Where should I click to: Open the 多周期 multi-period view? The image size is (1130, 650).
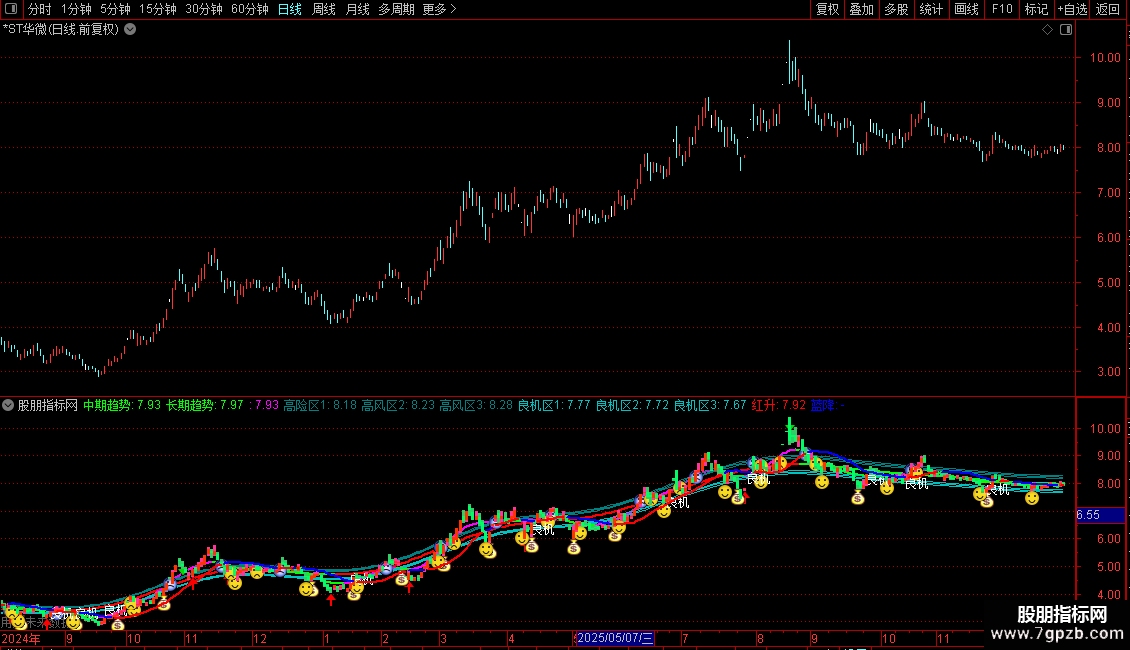(396, 9)
